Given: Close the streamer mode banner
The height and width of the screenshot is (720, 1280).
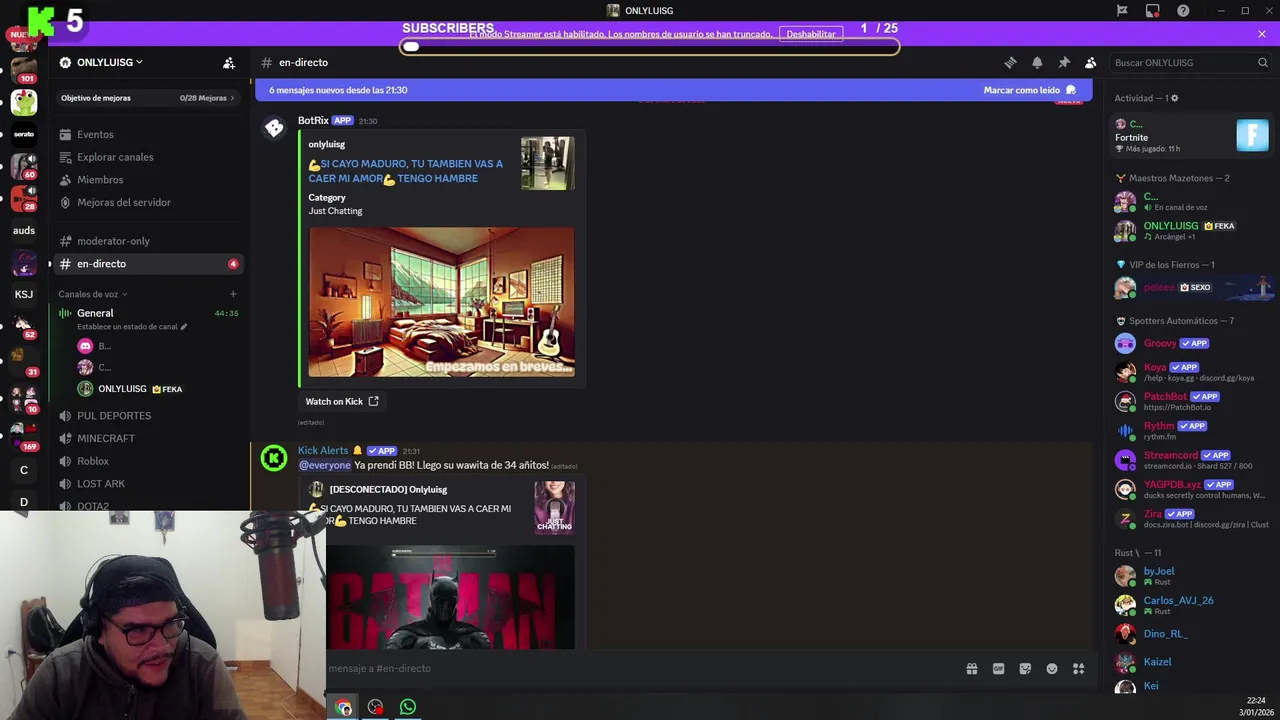Looking at the screenshot, I should tap(1262, 34).
